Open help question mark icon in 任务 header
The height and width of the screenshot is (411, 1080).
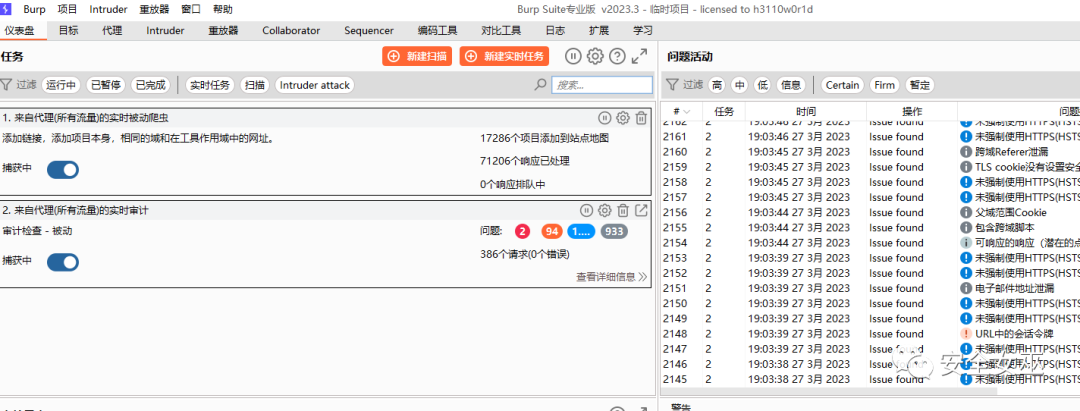click(618, 56)
